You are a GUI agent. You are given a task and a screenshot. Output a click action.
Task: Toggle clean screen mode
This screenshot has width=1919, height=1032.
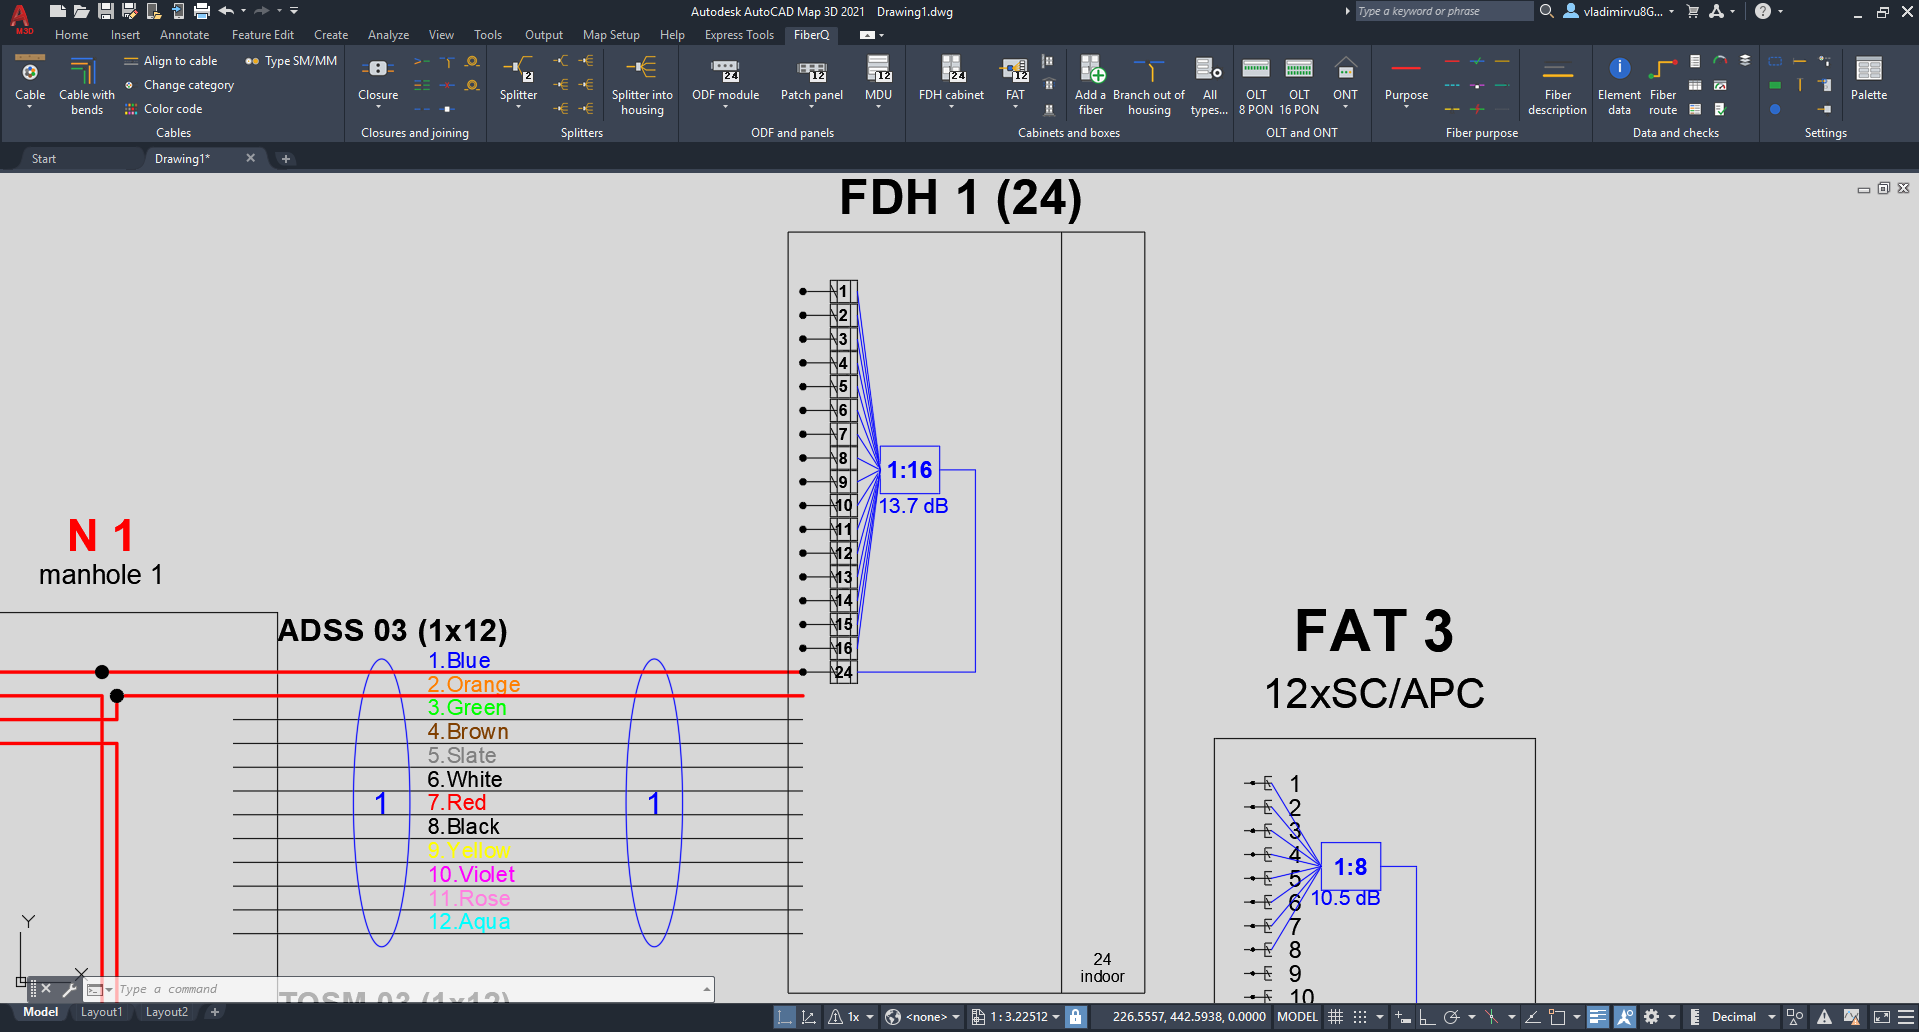pyautogui.click(x=1881, y=1017)
